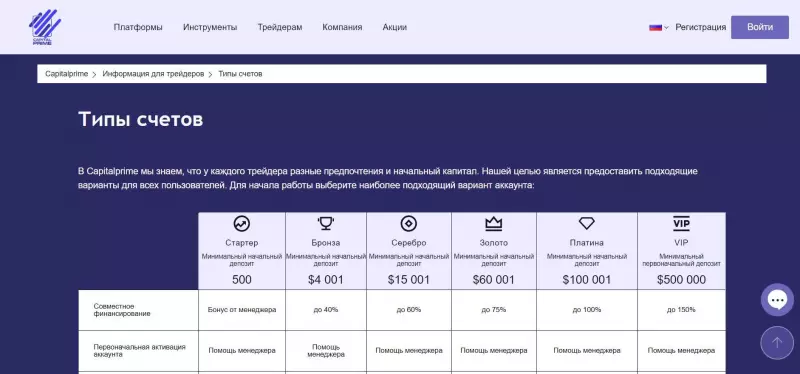Click the Стартер chart icon
Image resolution: width=800 pixels, height=374 pixels.
(242, 223)
